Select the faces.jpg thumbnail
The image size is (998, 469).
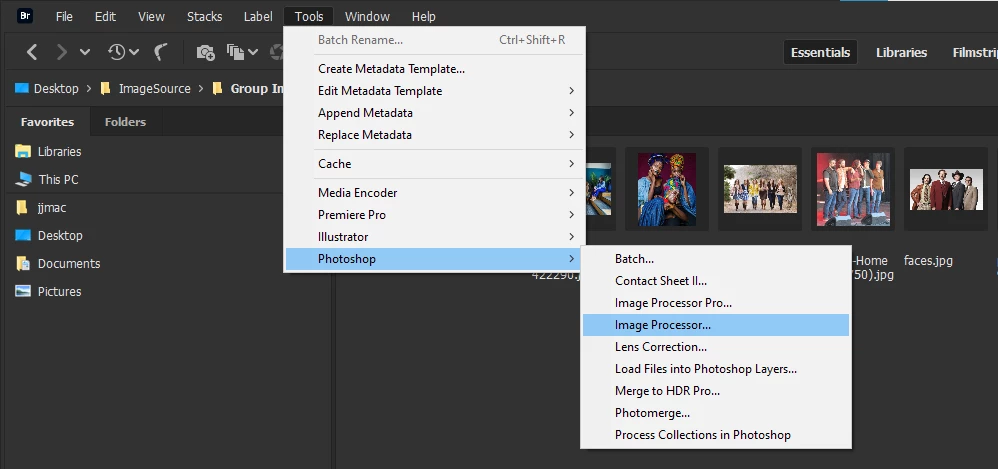point(946,189)
